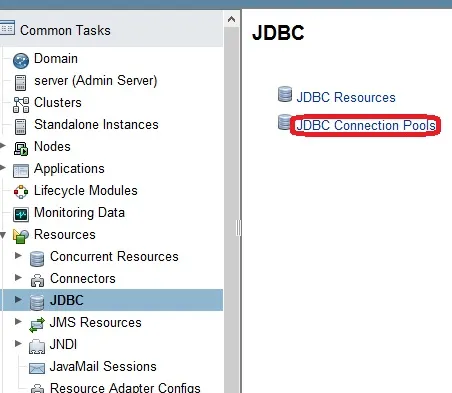452x393 pixels.
Task: Click the database icon beside JDBC Resources link
Action: [x=285, y=94]
